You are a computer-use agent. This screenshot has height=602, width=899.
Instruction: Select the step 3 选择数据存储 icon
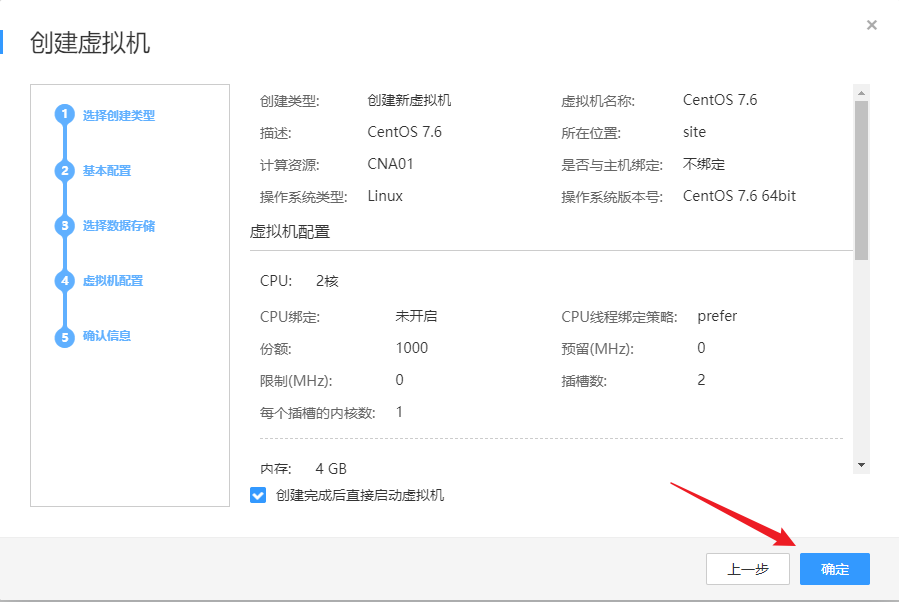[x=64, y=226]
